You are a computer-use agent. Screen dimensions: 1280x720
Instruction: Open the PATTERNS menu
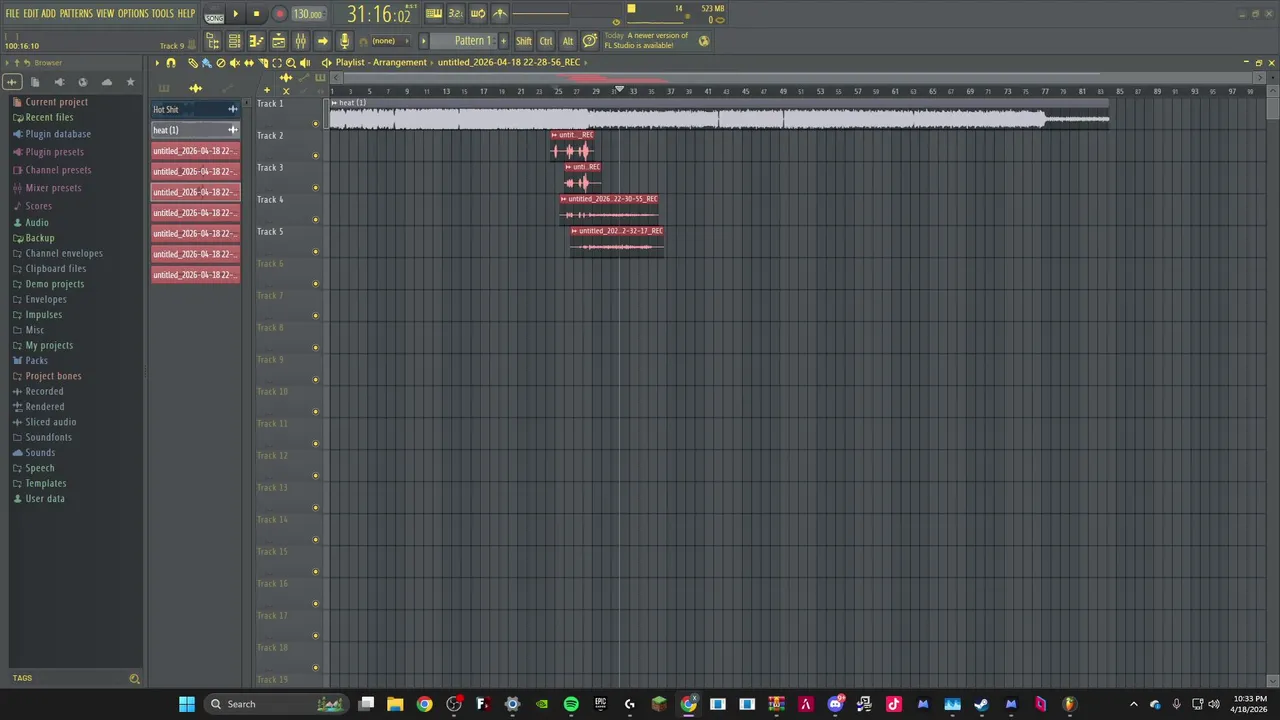76,13
